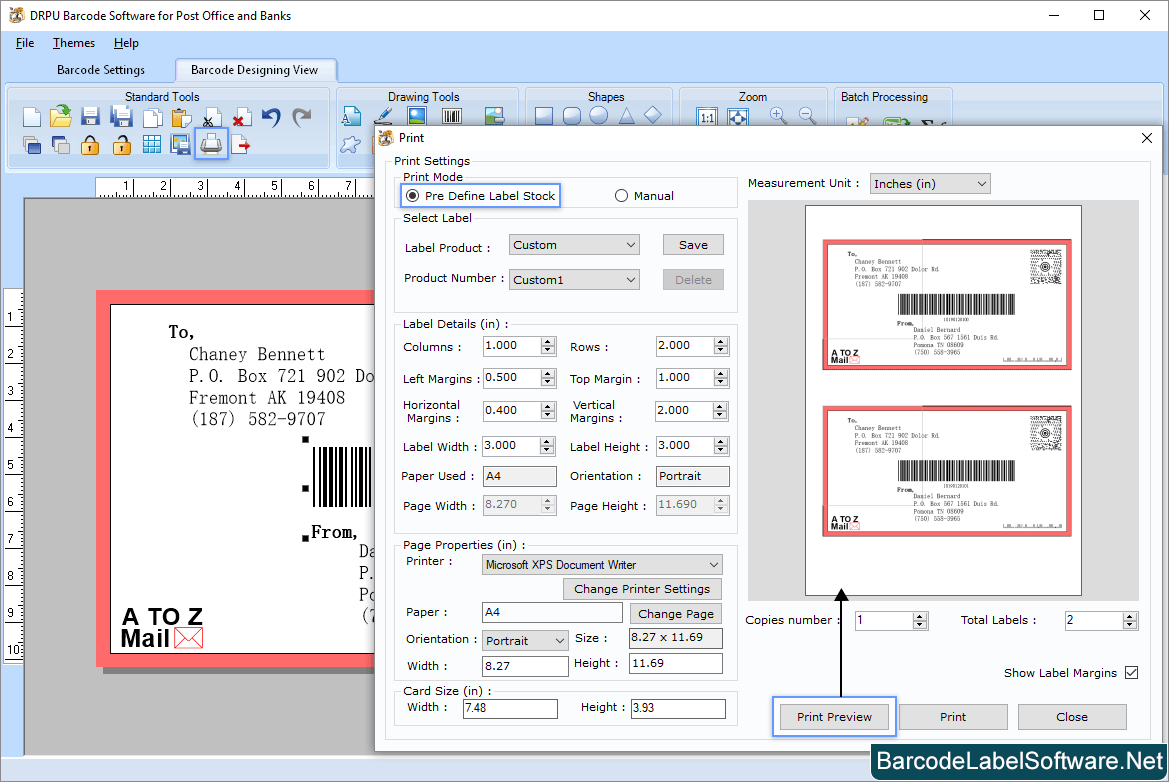1169x782 pixels.
Task: Select the pencil Drawing Tools icon
Action: pos(384,116)
